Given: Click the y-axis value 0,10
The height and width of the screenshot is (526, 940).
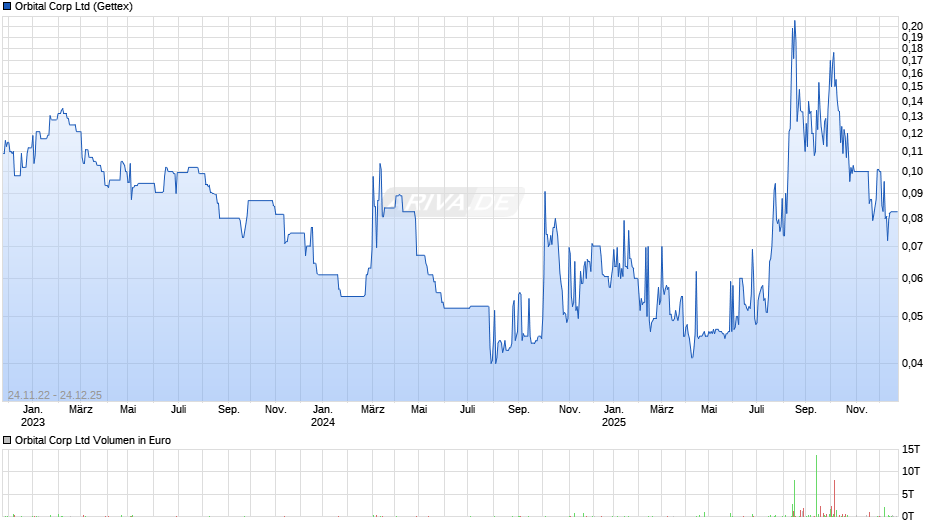Looking at the screenshot, I should [x=912, y=171].
